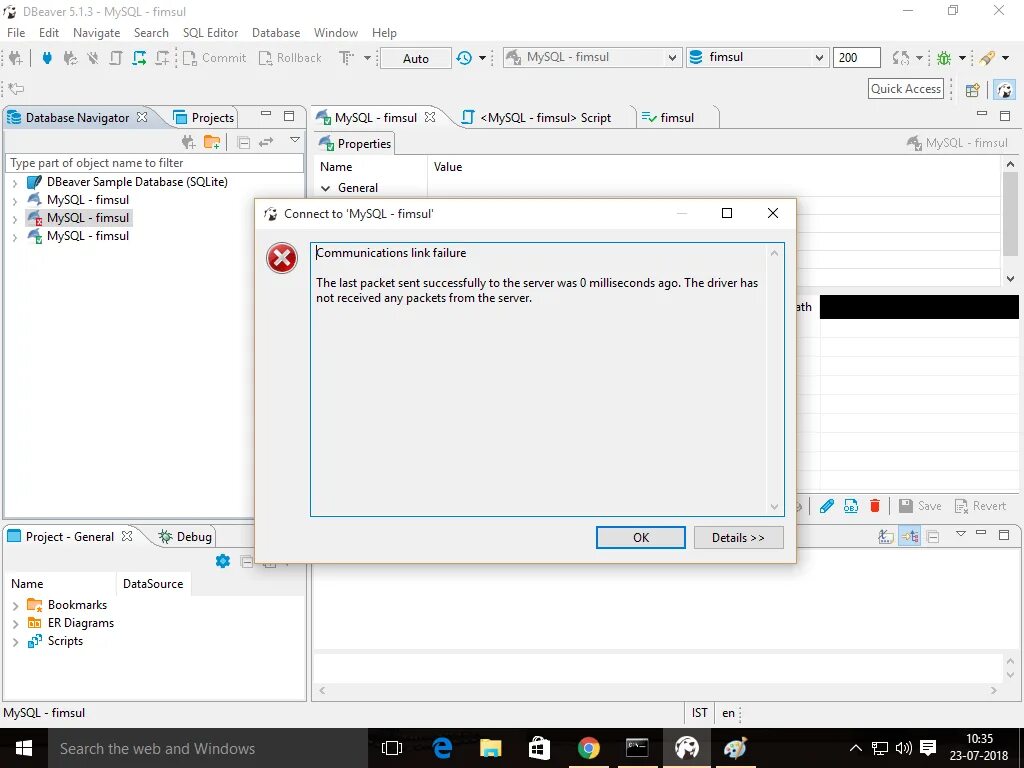Viewport: 1024px width, 768px height.
Task: Click the New SQL script plus icon
Action: pos(163,57)
